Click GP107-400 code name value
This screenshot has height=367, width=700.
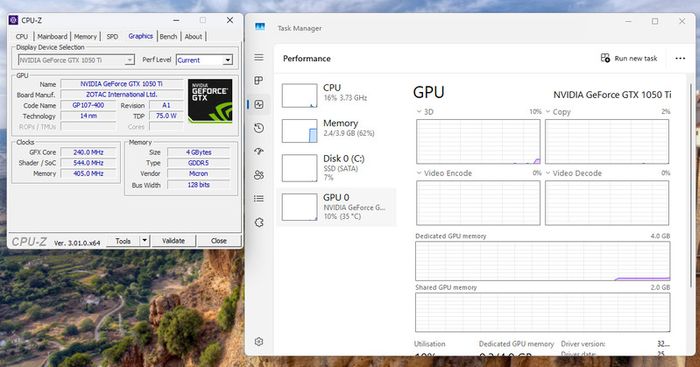click(88, 105)
